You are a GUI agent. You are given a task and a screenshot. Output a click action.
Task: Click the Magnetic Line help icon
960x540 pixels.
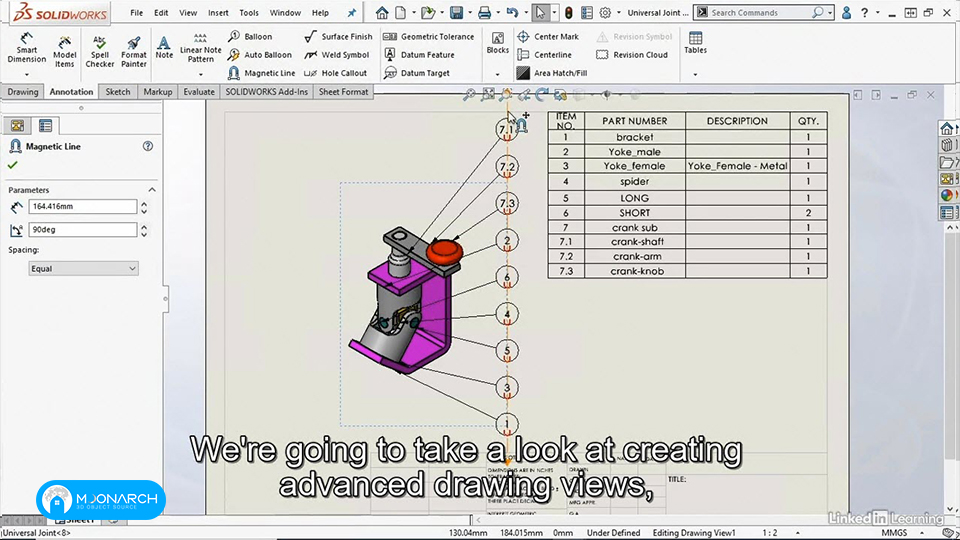[148, 146]
